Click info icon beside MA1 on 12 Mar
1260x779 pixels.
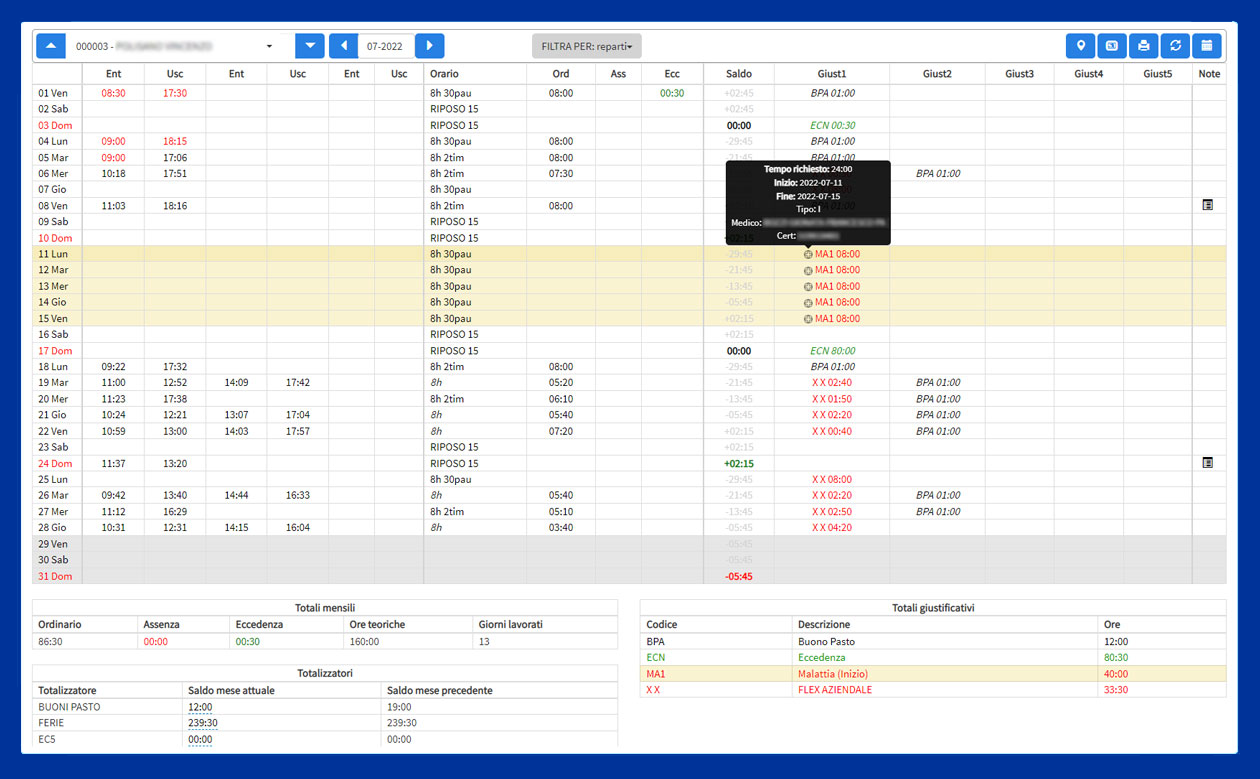[x=808, y=270]
